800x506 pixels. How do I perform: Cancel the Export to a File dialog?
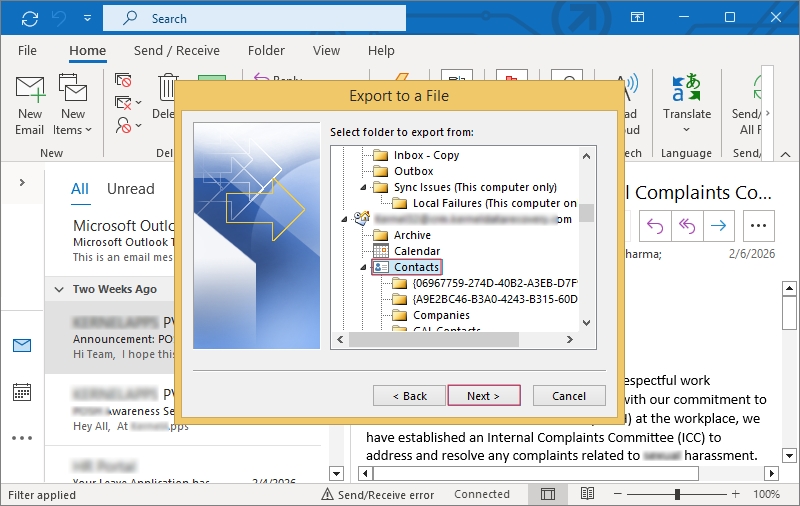click(569, 396)
